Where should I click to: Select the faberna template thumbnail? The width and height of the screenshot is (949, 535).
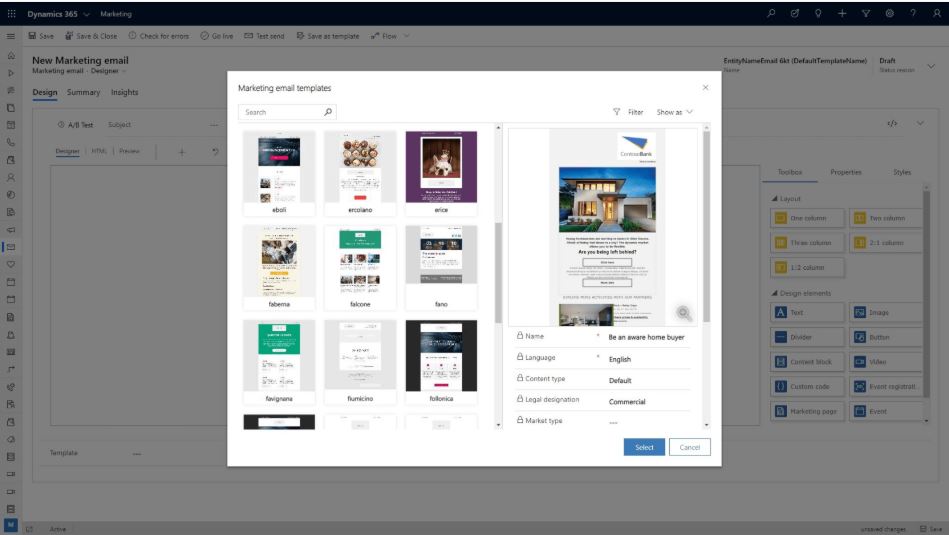[279, 267]
